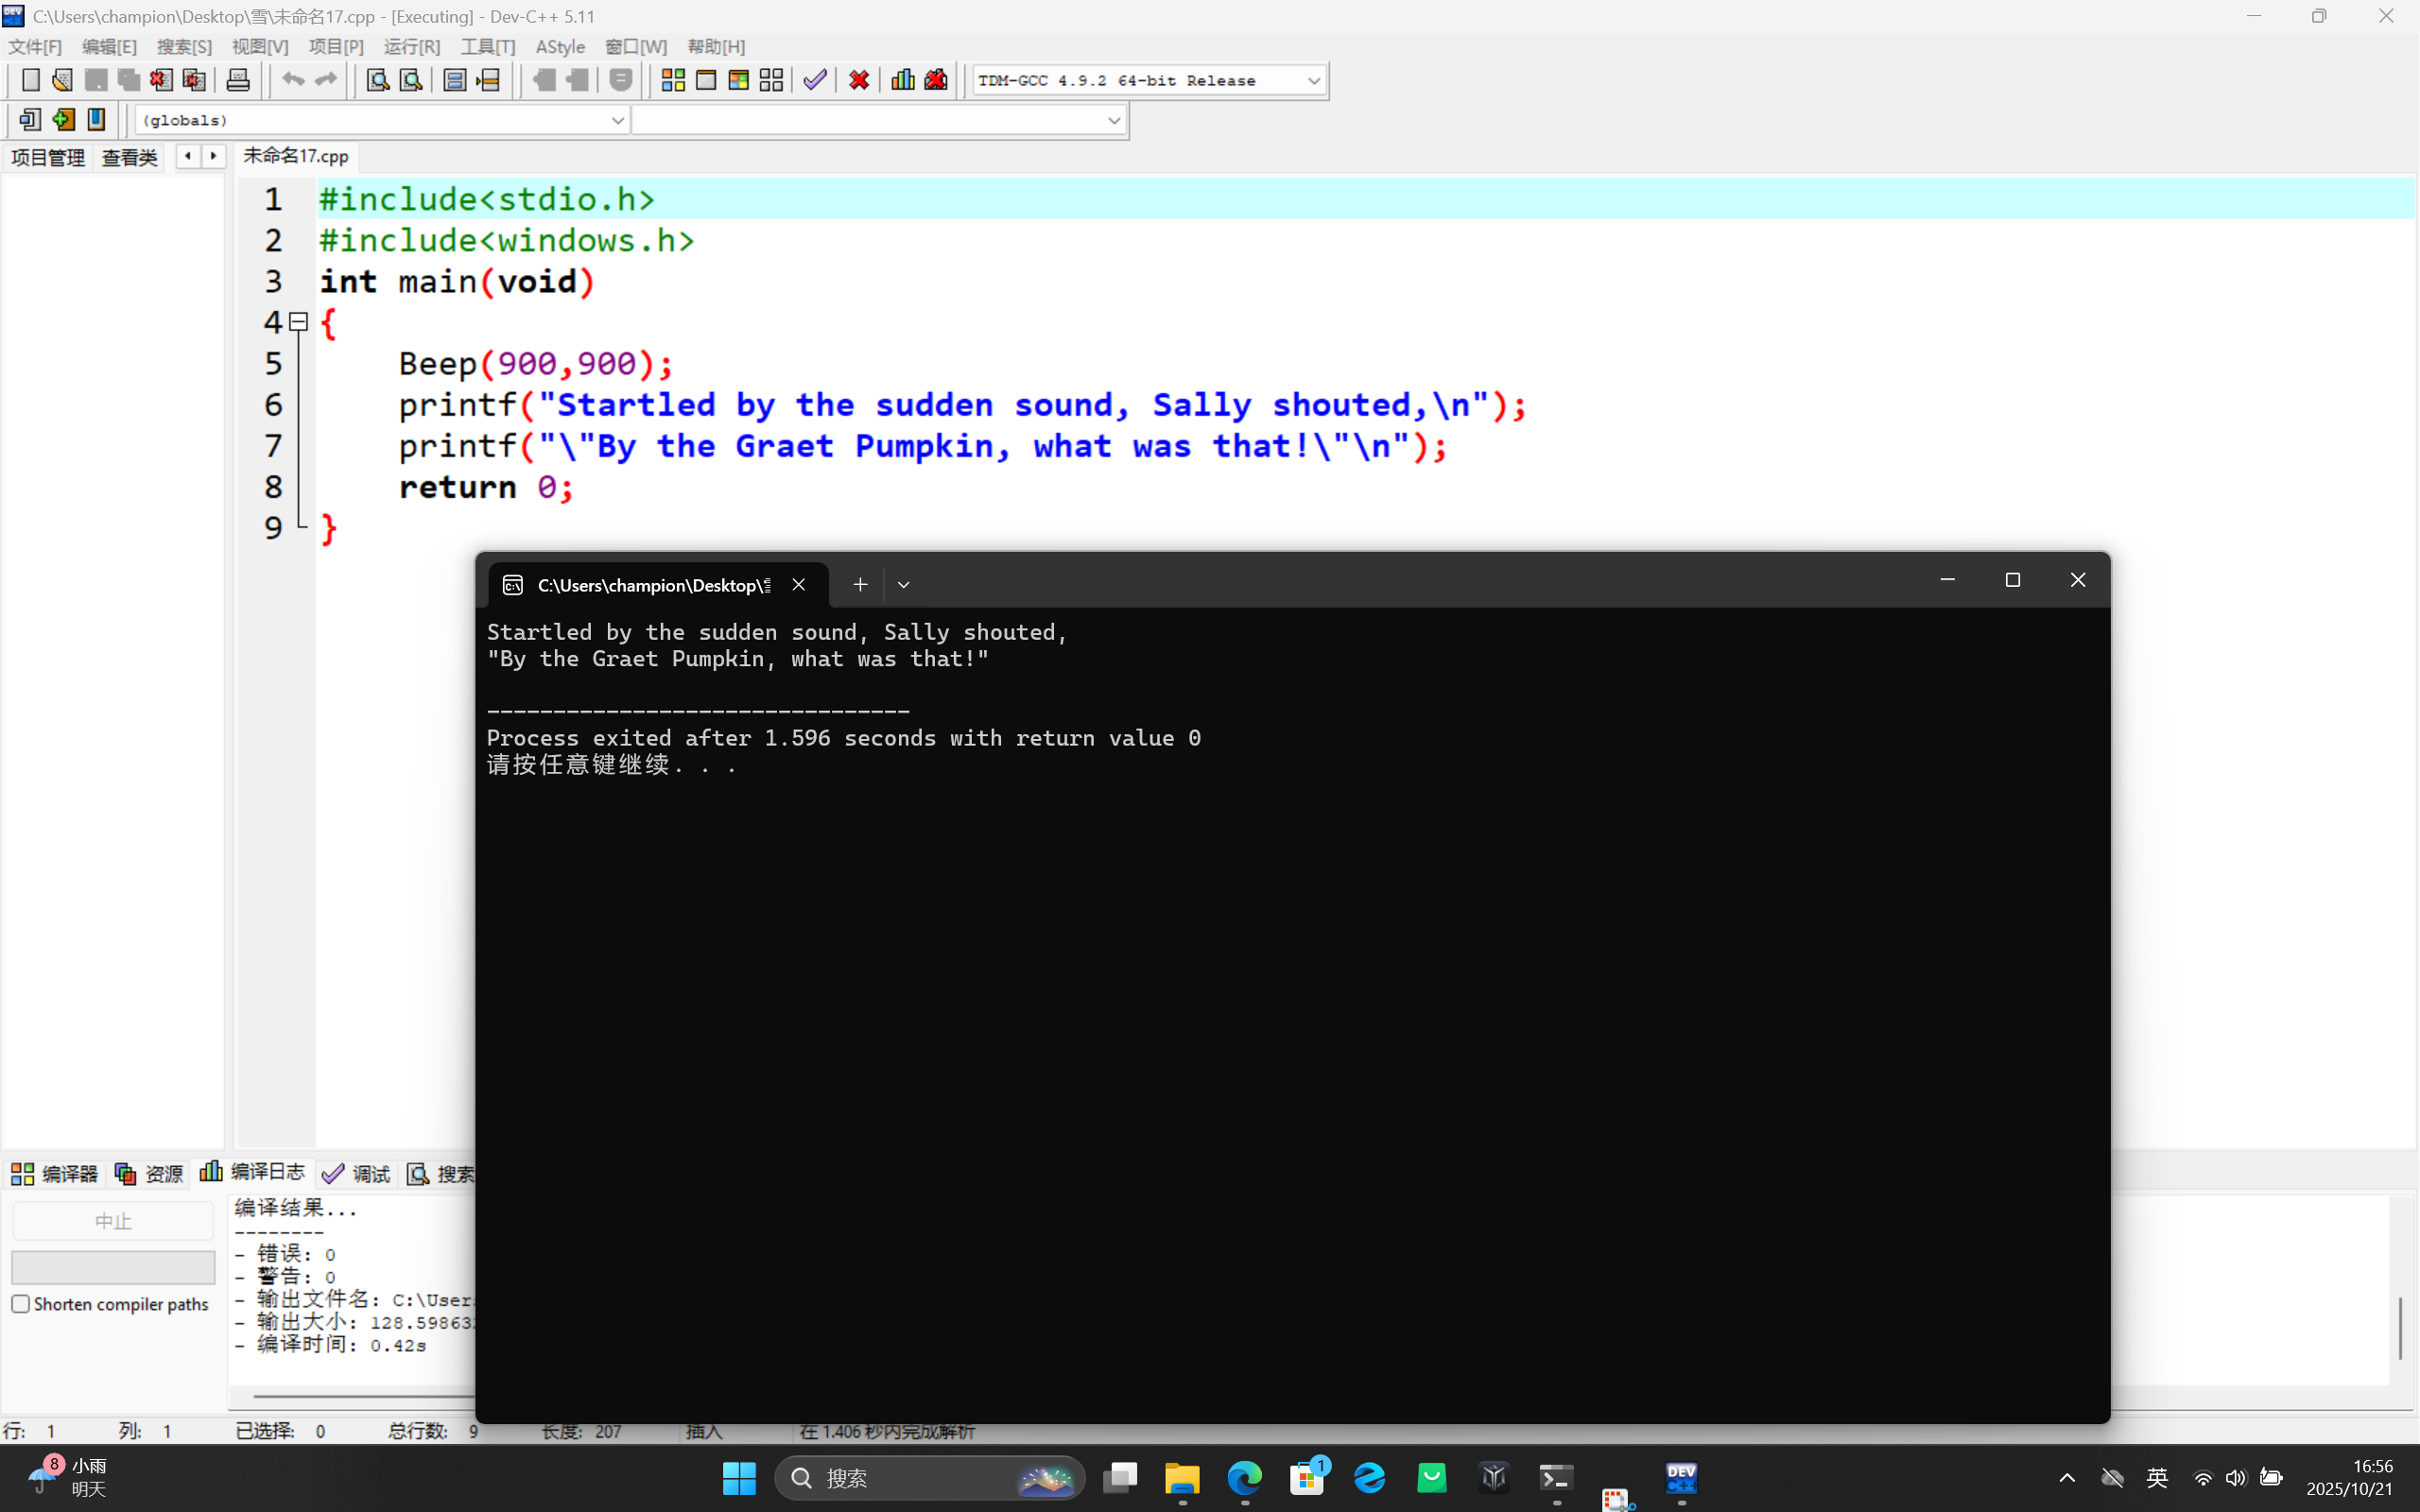Click the Compile and Run icon

(739, 80)
